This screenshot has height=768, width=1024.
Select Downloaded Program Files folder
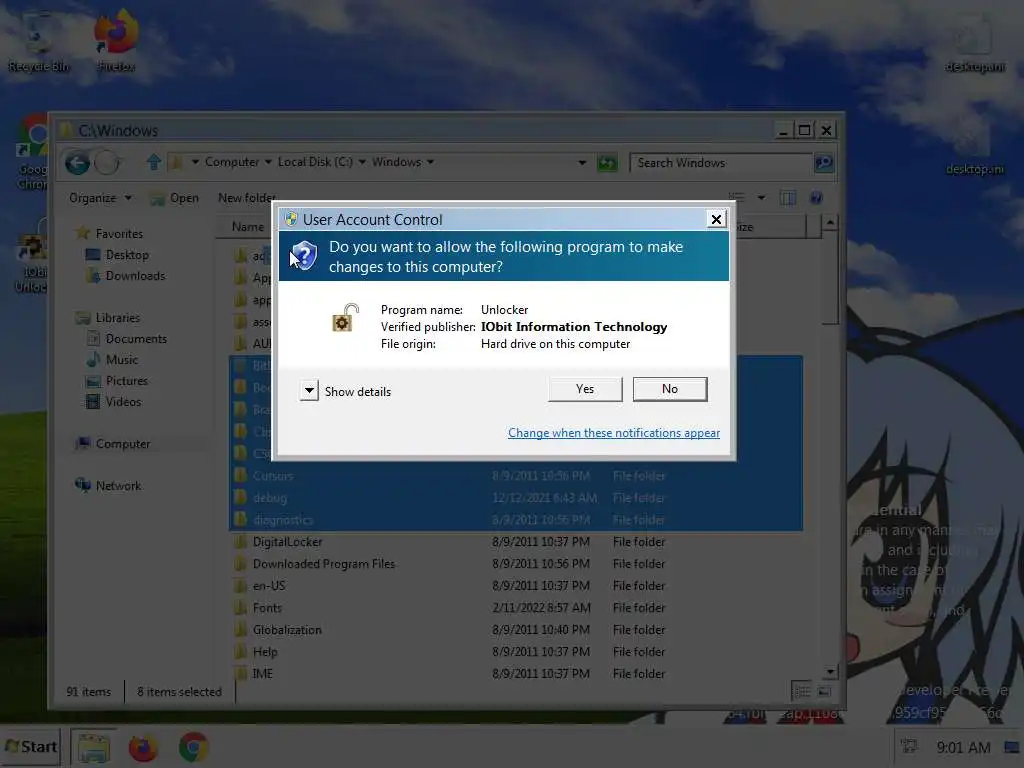point(516,564)
